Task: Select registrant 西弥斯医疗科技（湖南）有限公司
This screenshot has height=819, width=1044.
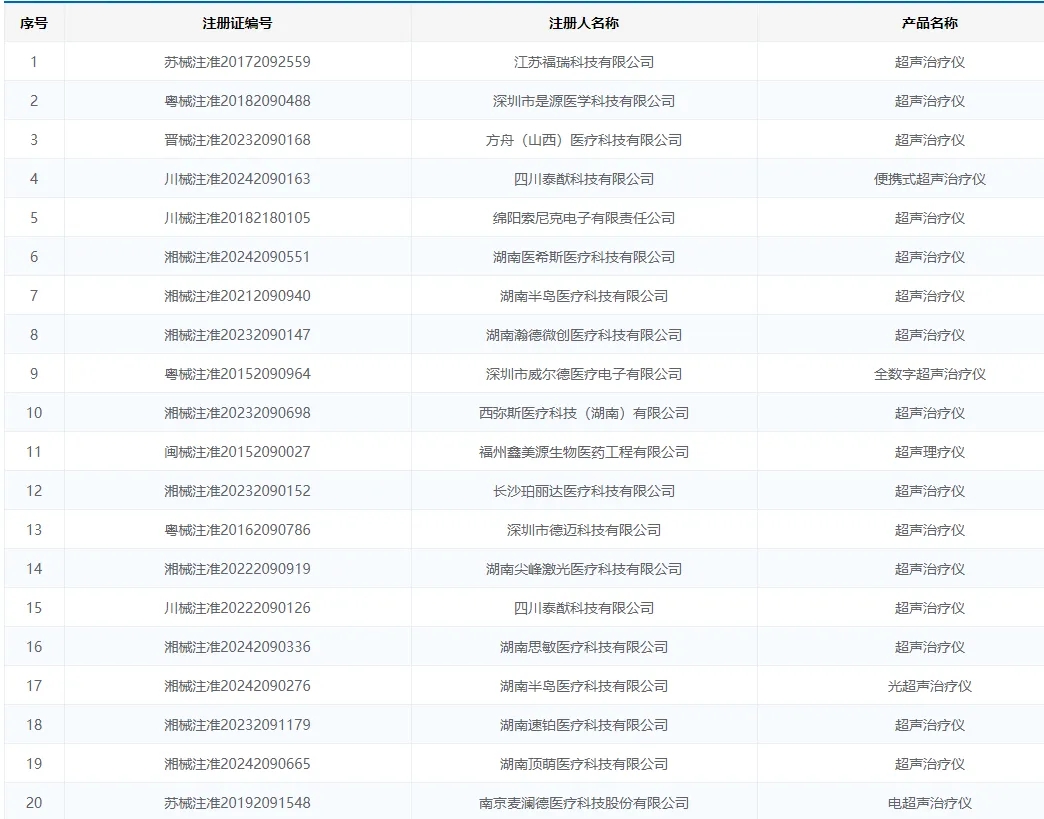Action: [x=584, y=413]
